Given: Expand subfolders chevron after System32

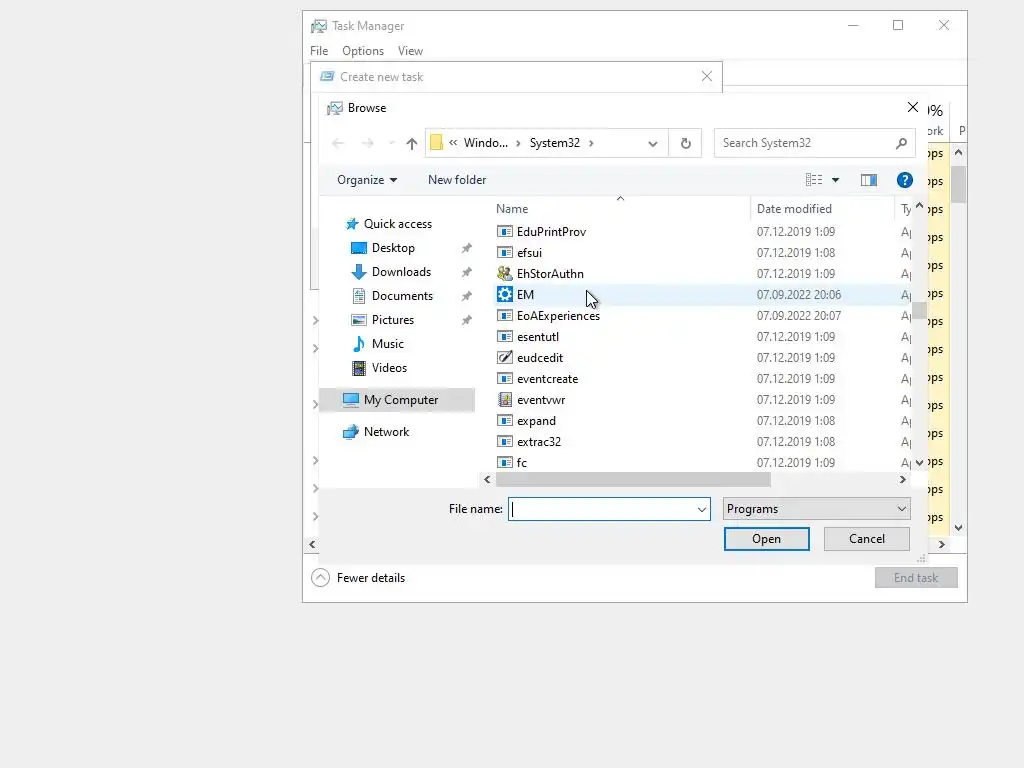Looking at the screenshot, I should [591, 143].
